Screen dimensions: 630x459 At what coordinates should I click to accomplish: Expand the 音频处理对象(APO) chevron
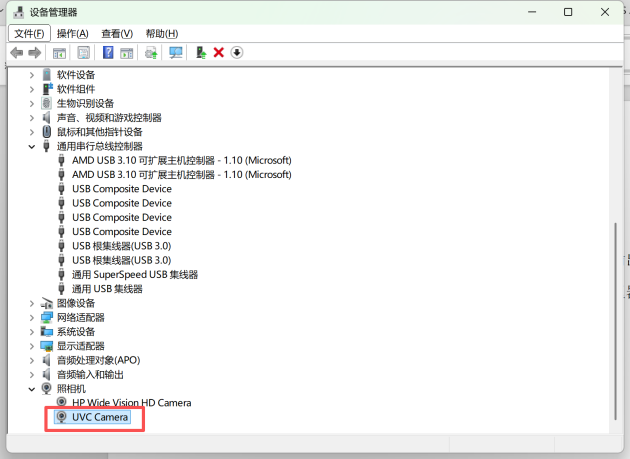[x=32, y=361]
